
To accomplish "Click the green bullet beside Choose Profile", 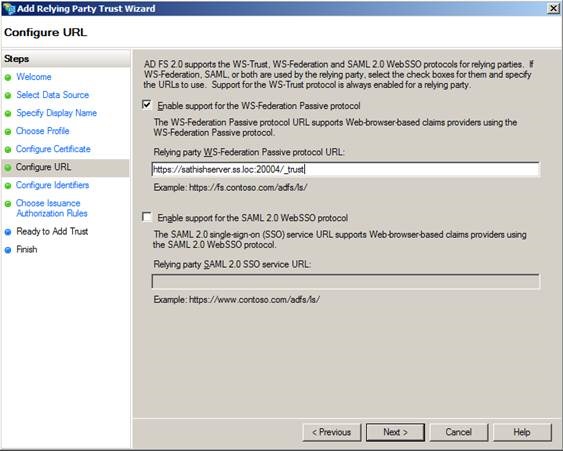I will click(x=8, y=131).
